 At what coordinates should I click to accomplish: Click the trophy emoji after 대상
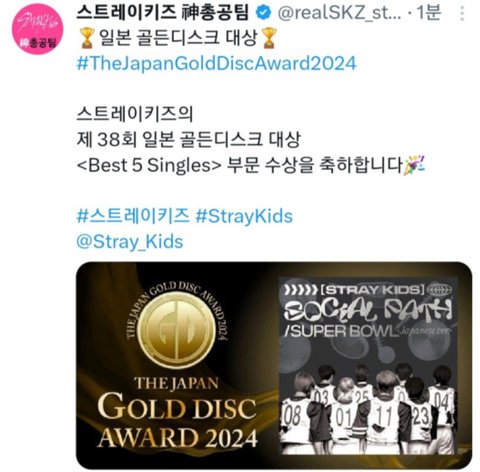pyautogui.click(x=268, y=38)
